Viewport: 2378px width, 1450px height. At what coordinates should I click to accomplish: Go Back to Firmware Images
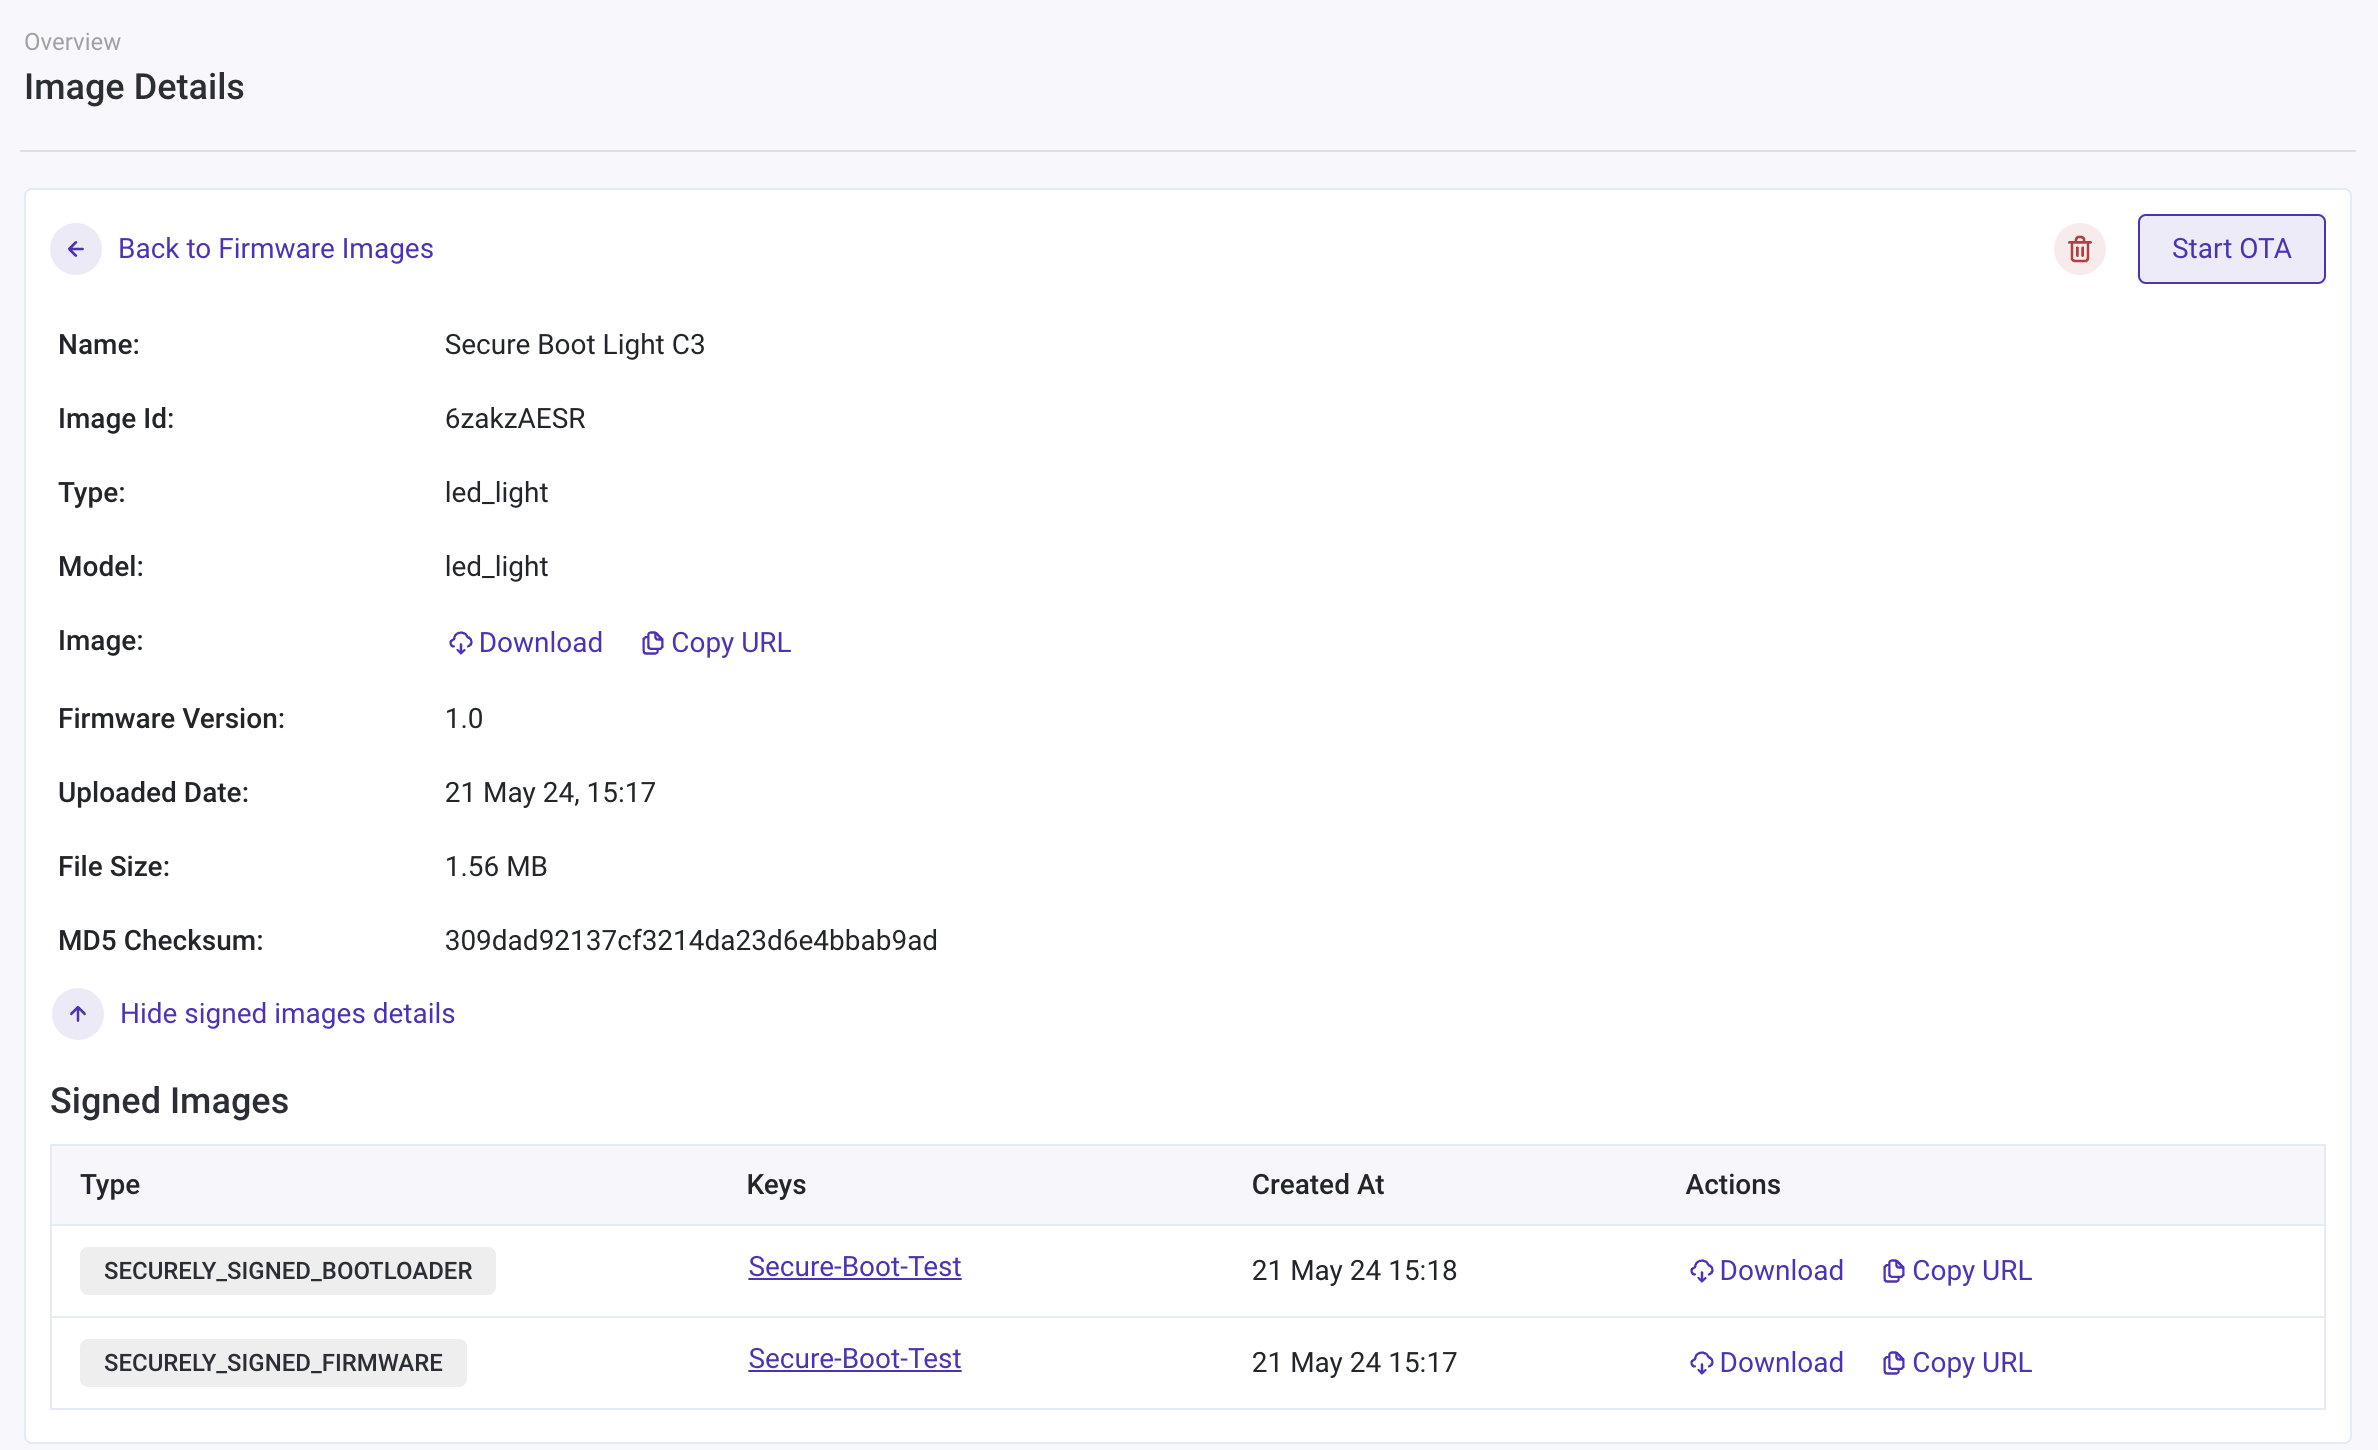pos(275,249)
